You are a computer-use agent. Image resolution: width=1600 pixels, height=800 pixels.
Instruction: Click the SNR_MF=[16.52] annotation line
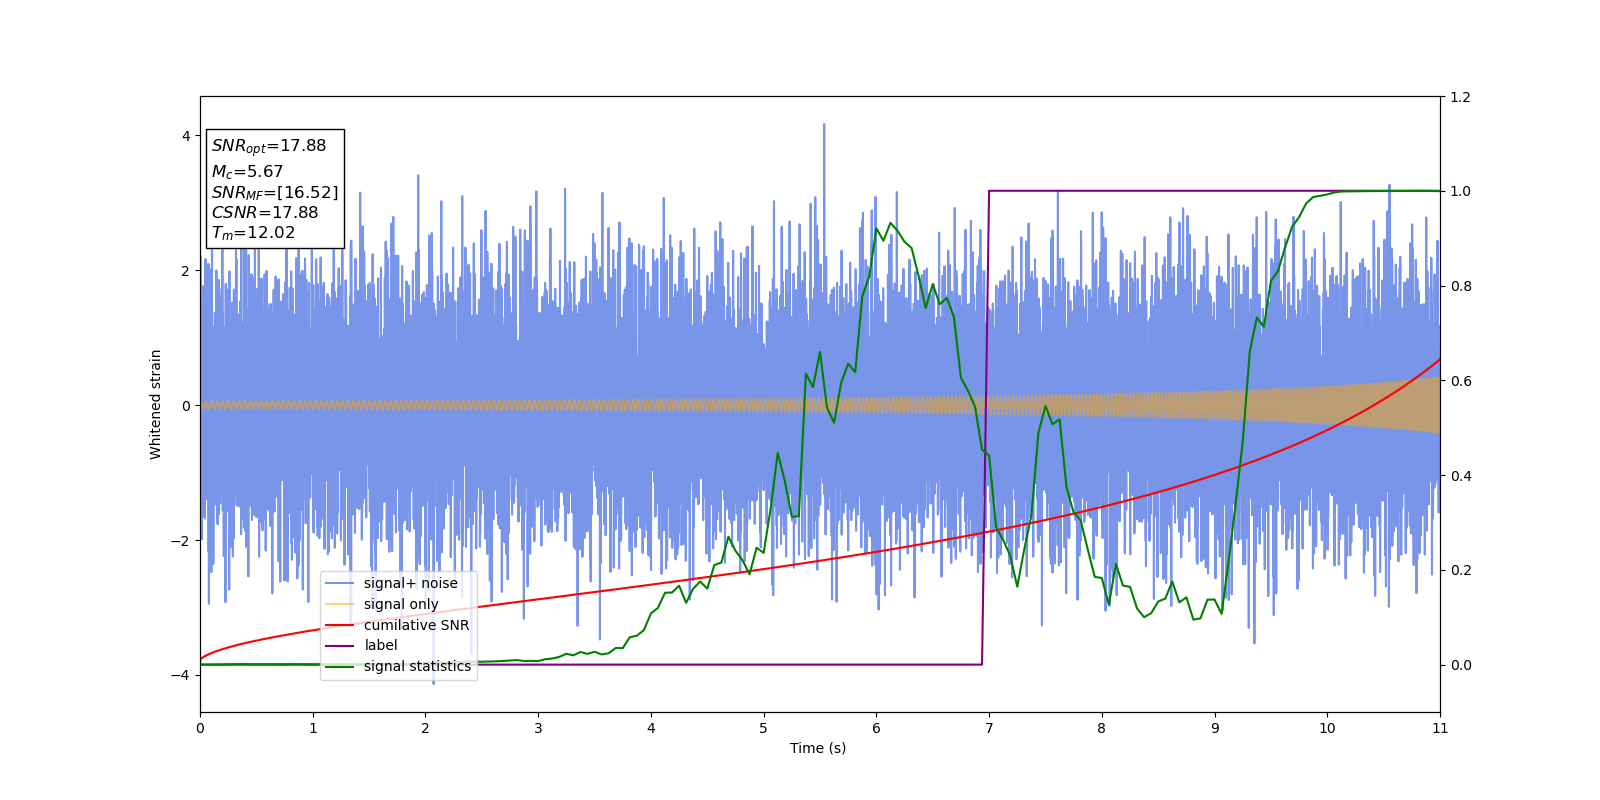(275, 193)
